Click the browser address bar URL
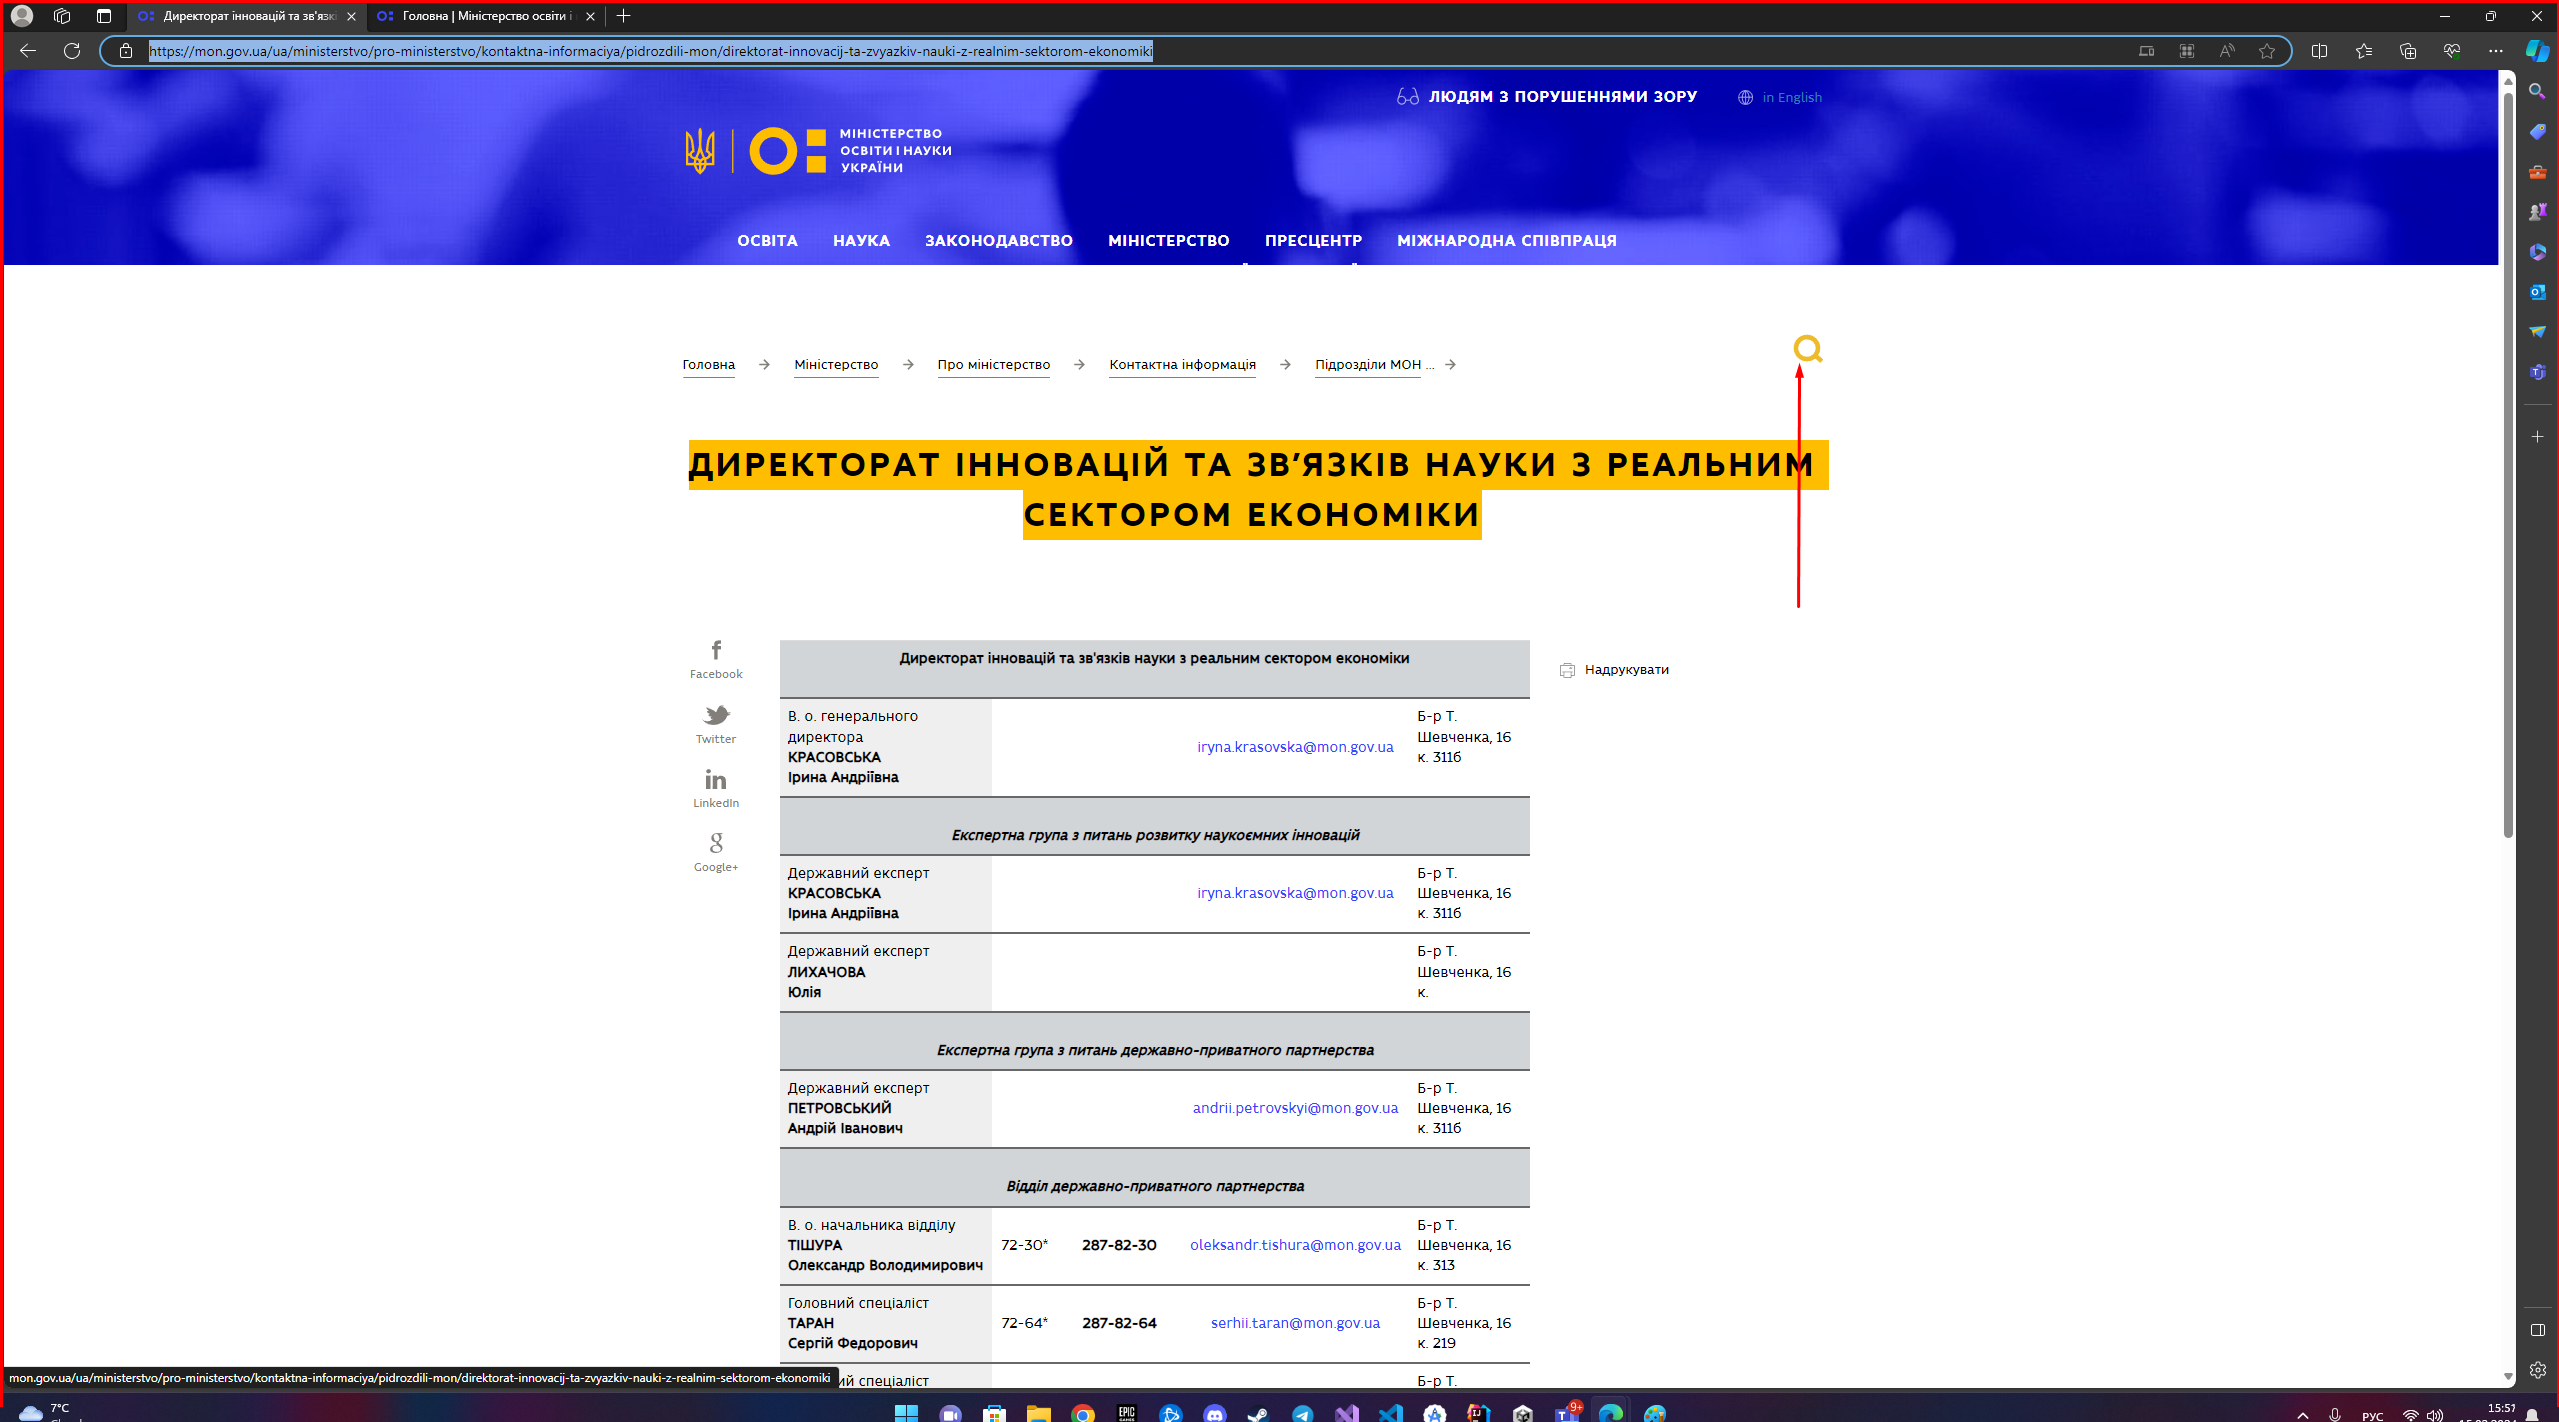 (650, 51)
